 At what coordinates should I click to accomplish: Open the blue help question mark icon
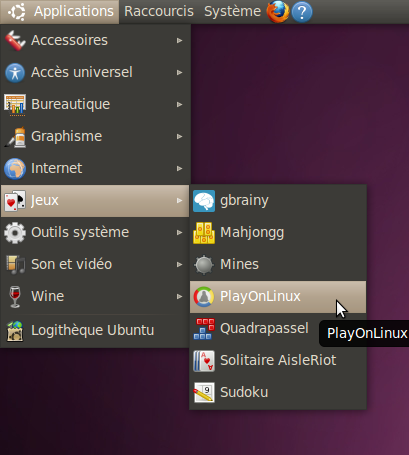[x=302, y=12]
